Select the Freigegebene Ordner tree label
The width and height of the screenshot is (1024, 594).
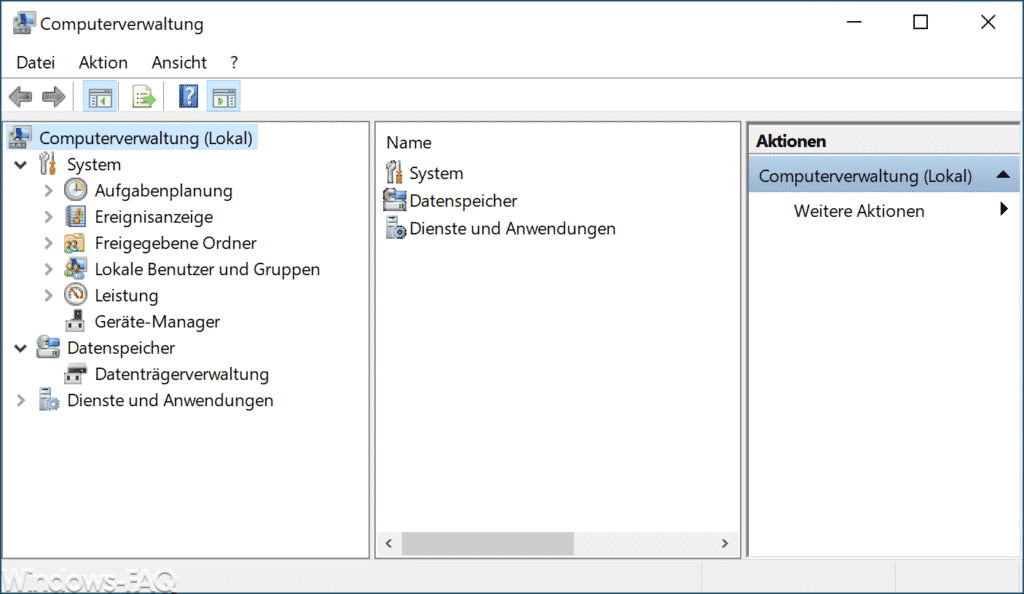pos(175,243)
